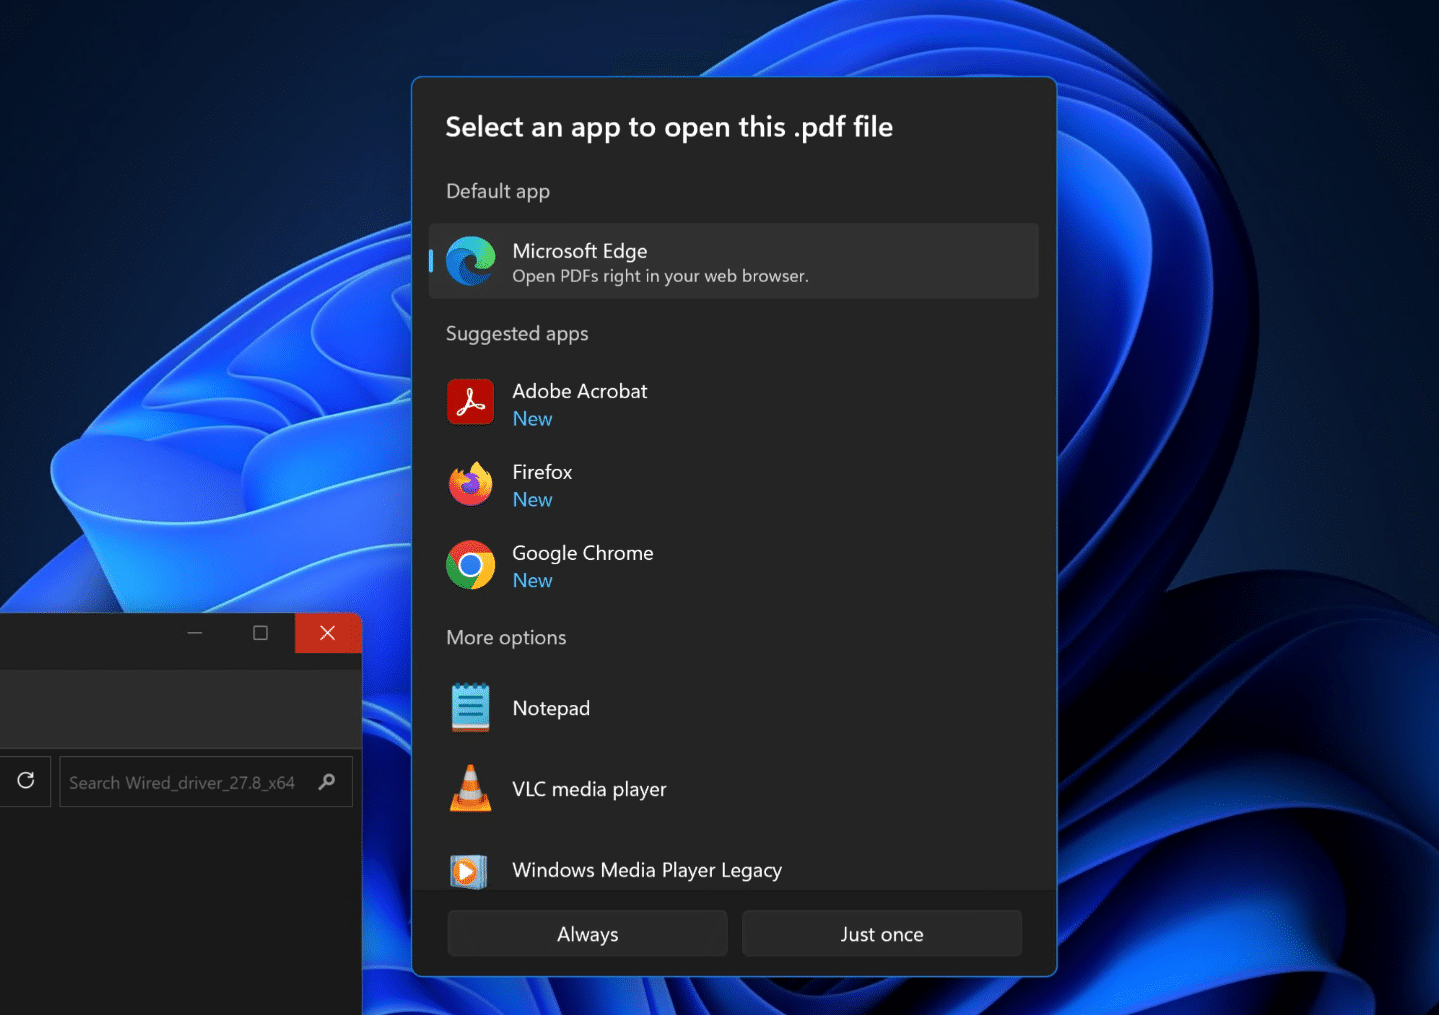
Task: Choose the Notepad icon
Action: [x=470, y=708]
